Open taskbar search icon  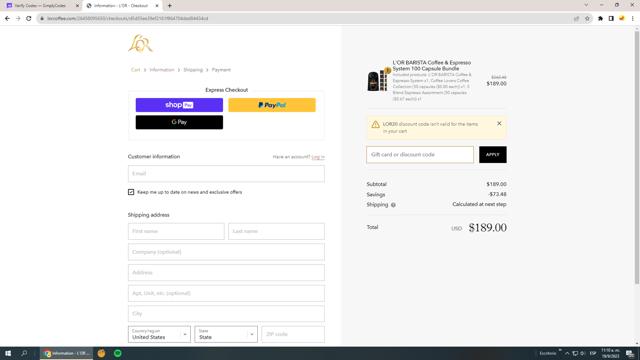(x=24, y=353)
